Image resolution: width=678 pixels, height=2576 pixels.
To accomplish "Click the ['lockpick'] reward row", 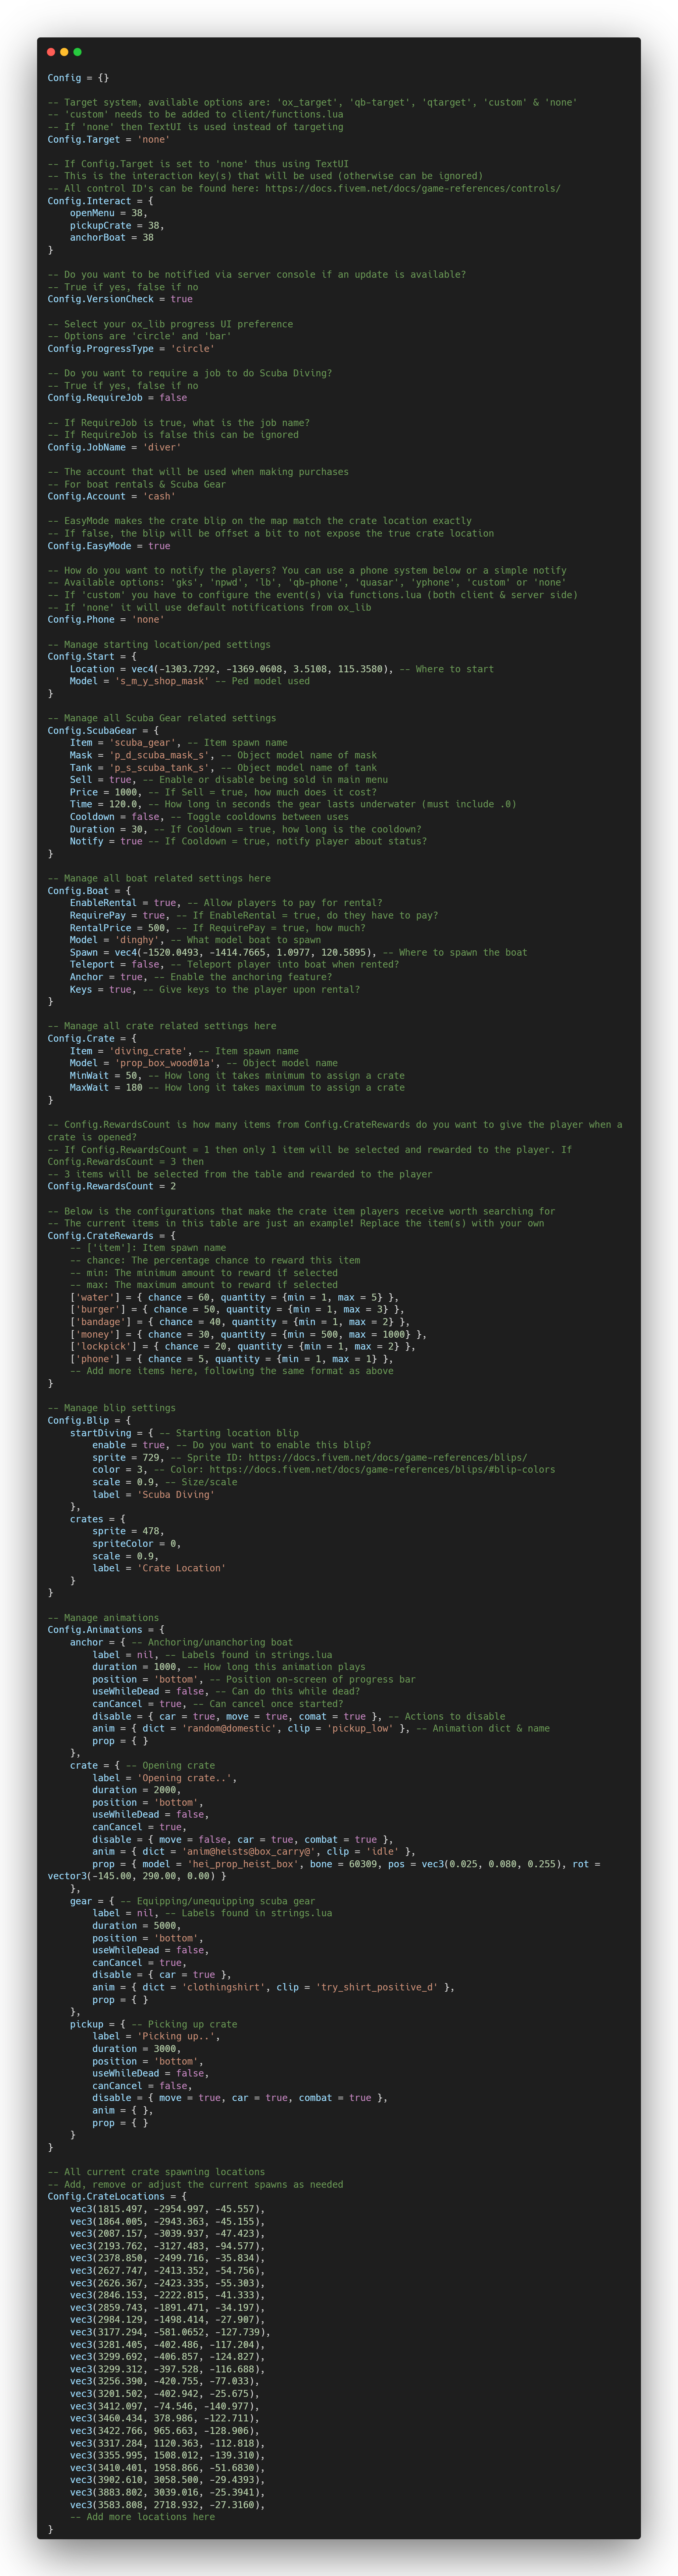I will click(243, 1346).
